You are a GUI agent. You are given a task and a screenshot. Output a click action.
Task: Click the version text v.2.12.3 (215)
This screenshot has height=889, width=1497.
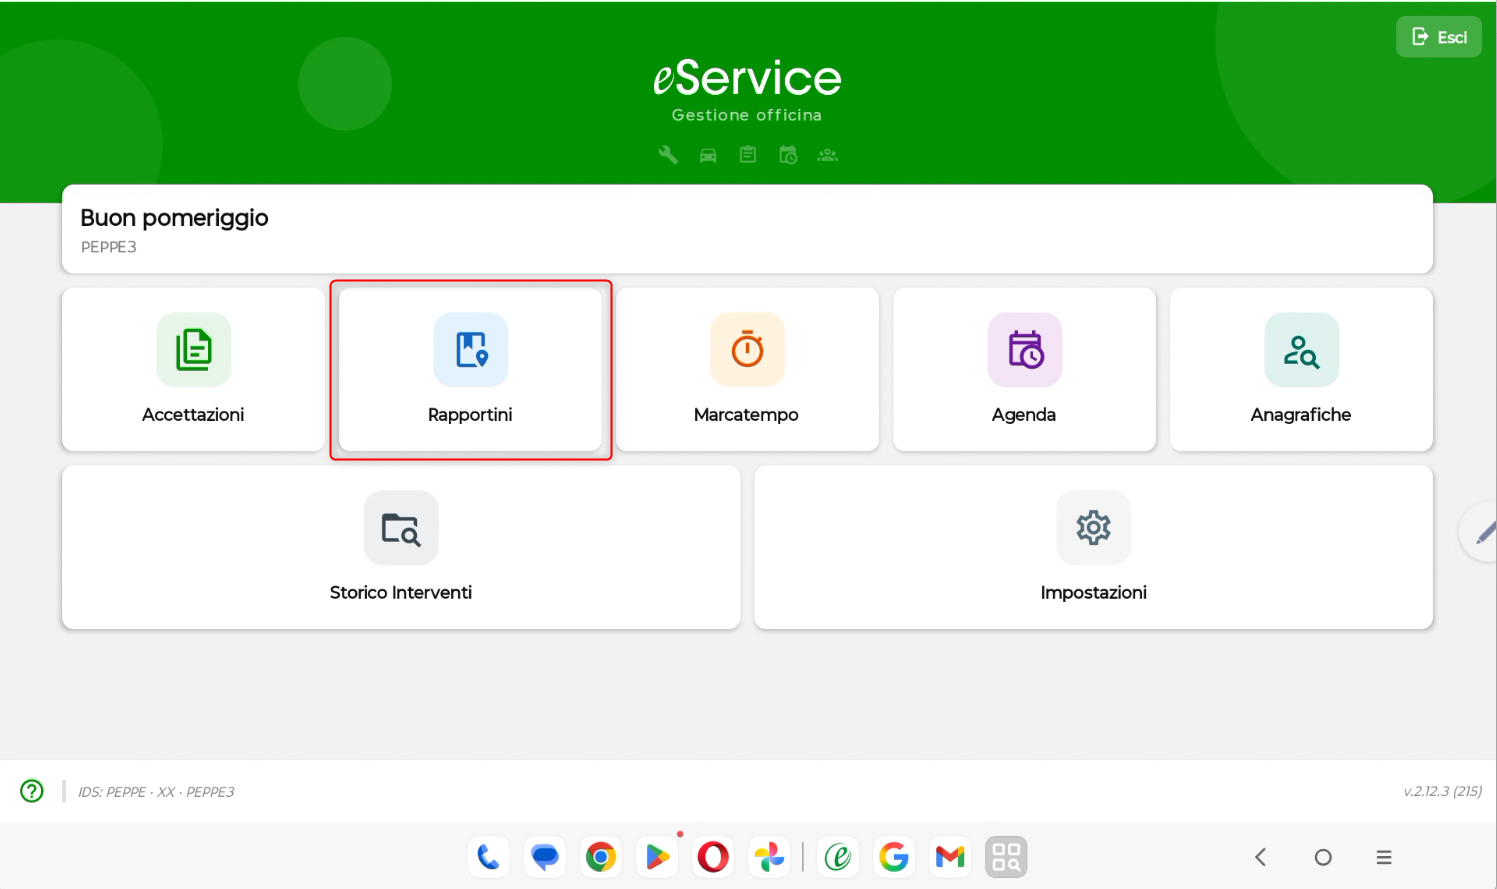[1442, 791]
